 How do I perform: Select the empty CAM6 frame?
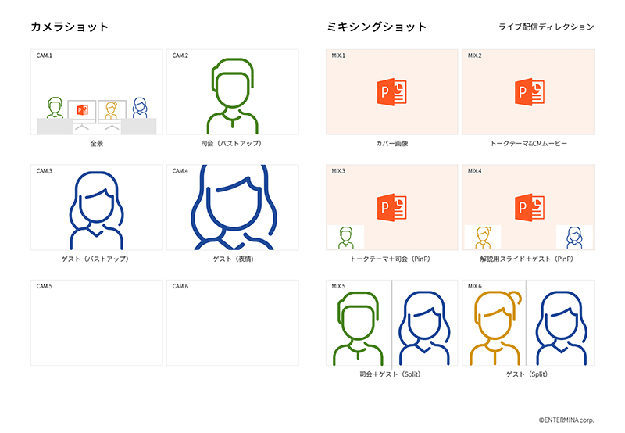[x=232, y=323]
